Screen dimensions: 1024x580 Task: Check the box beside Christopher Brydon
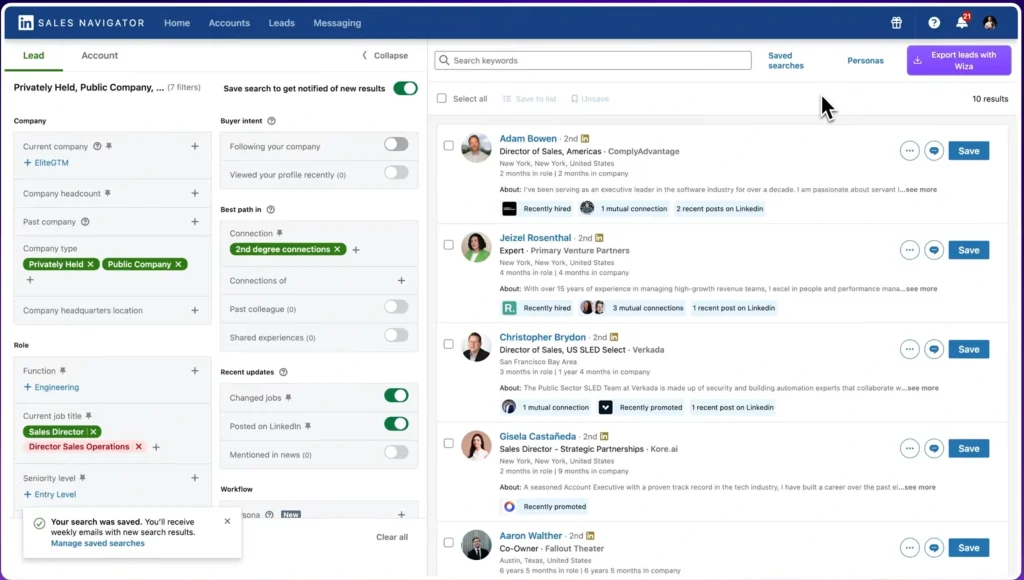coord(449,344)
